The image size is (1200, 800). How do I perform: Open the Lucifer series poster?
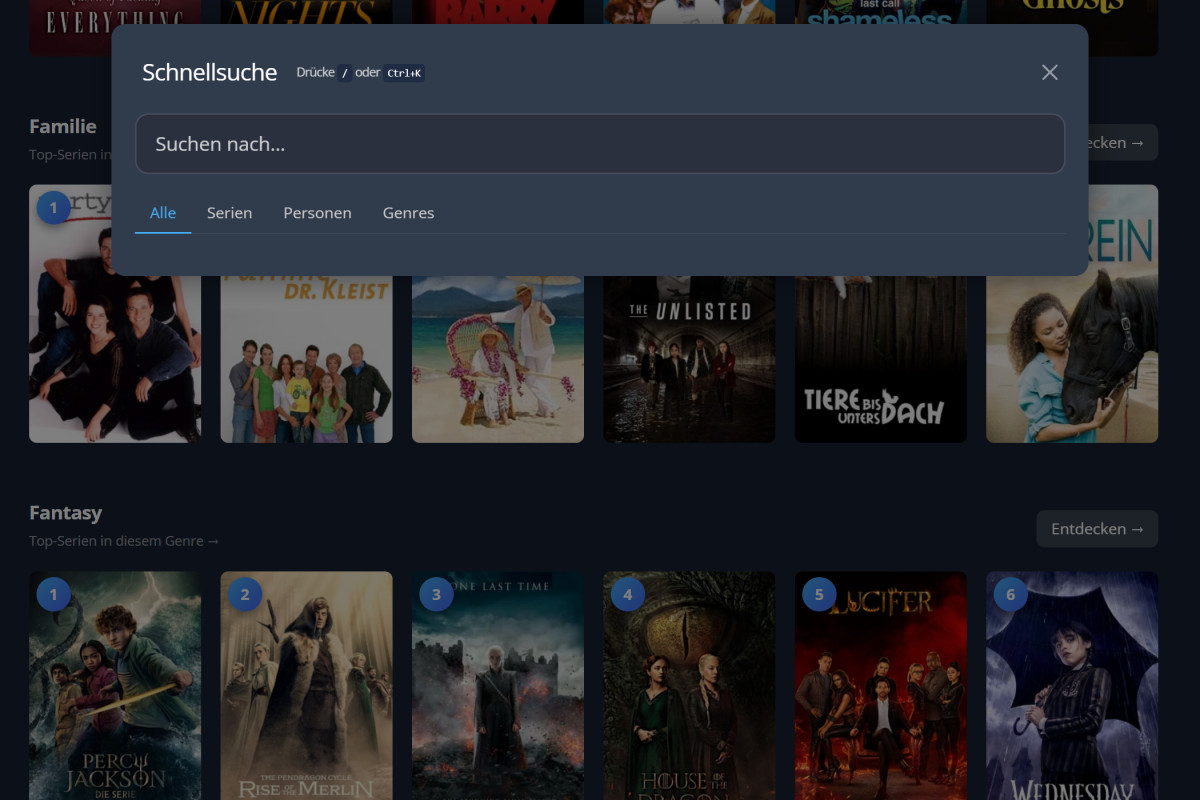coord(880,690)
